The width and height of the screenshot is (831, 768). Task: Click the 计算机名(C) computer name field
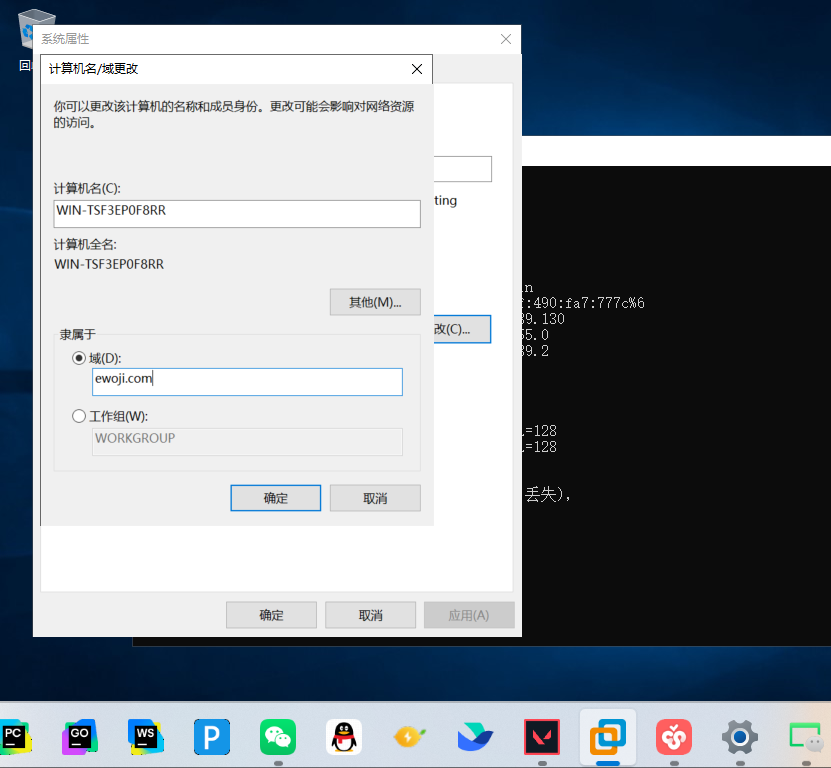(x=237, y=214)
